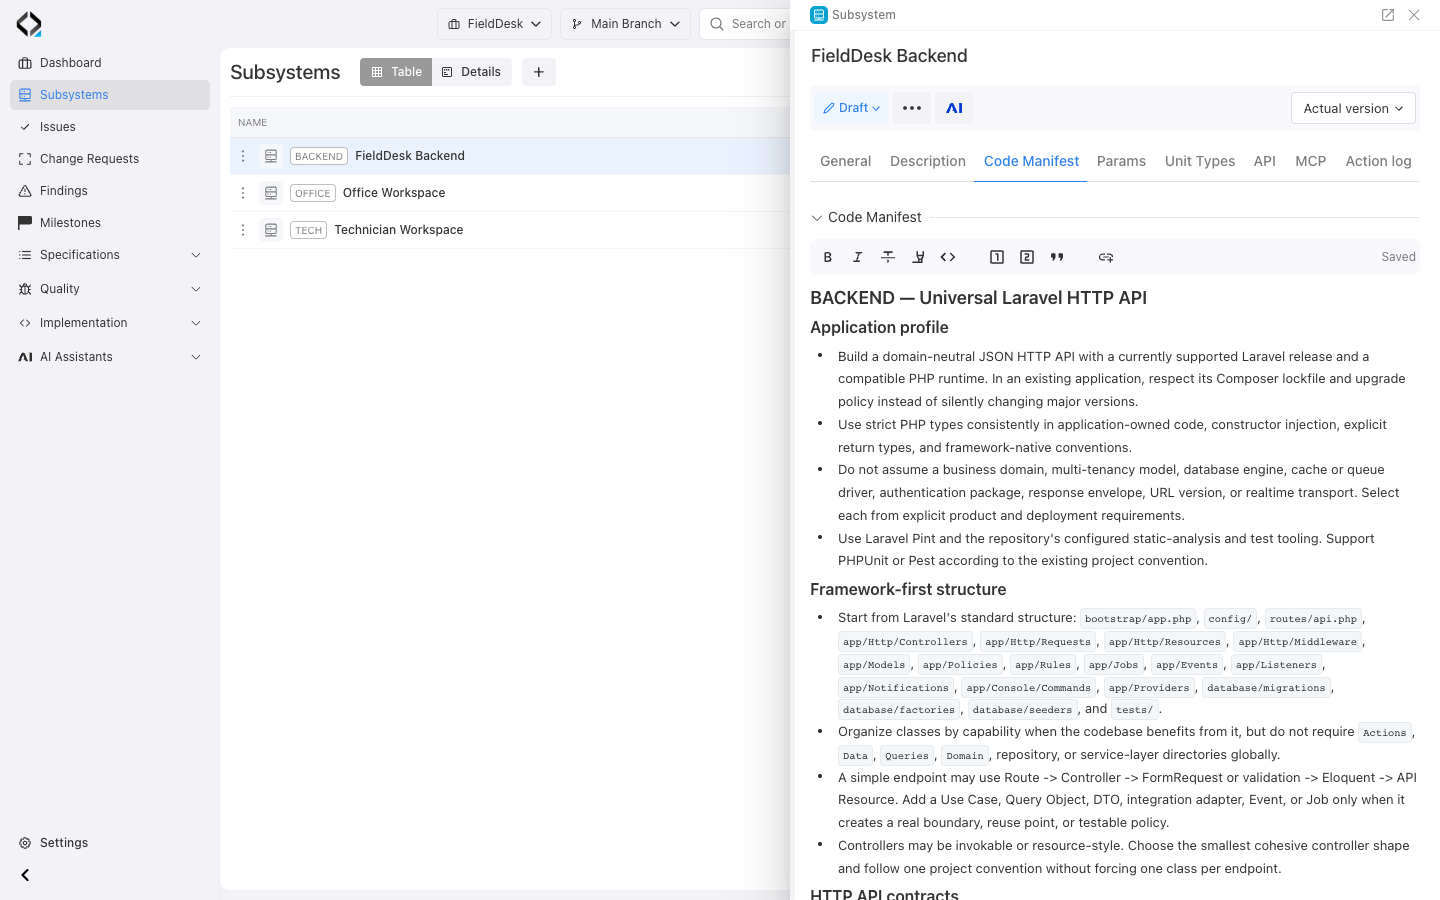
Task: Open the Actual version dropdown
Action: pyautogui.click(x=1353, y=108)
